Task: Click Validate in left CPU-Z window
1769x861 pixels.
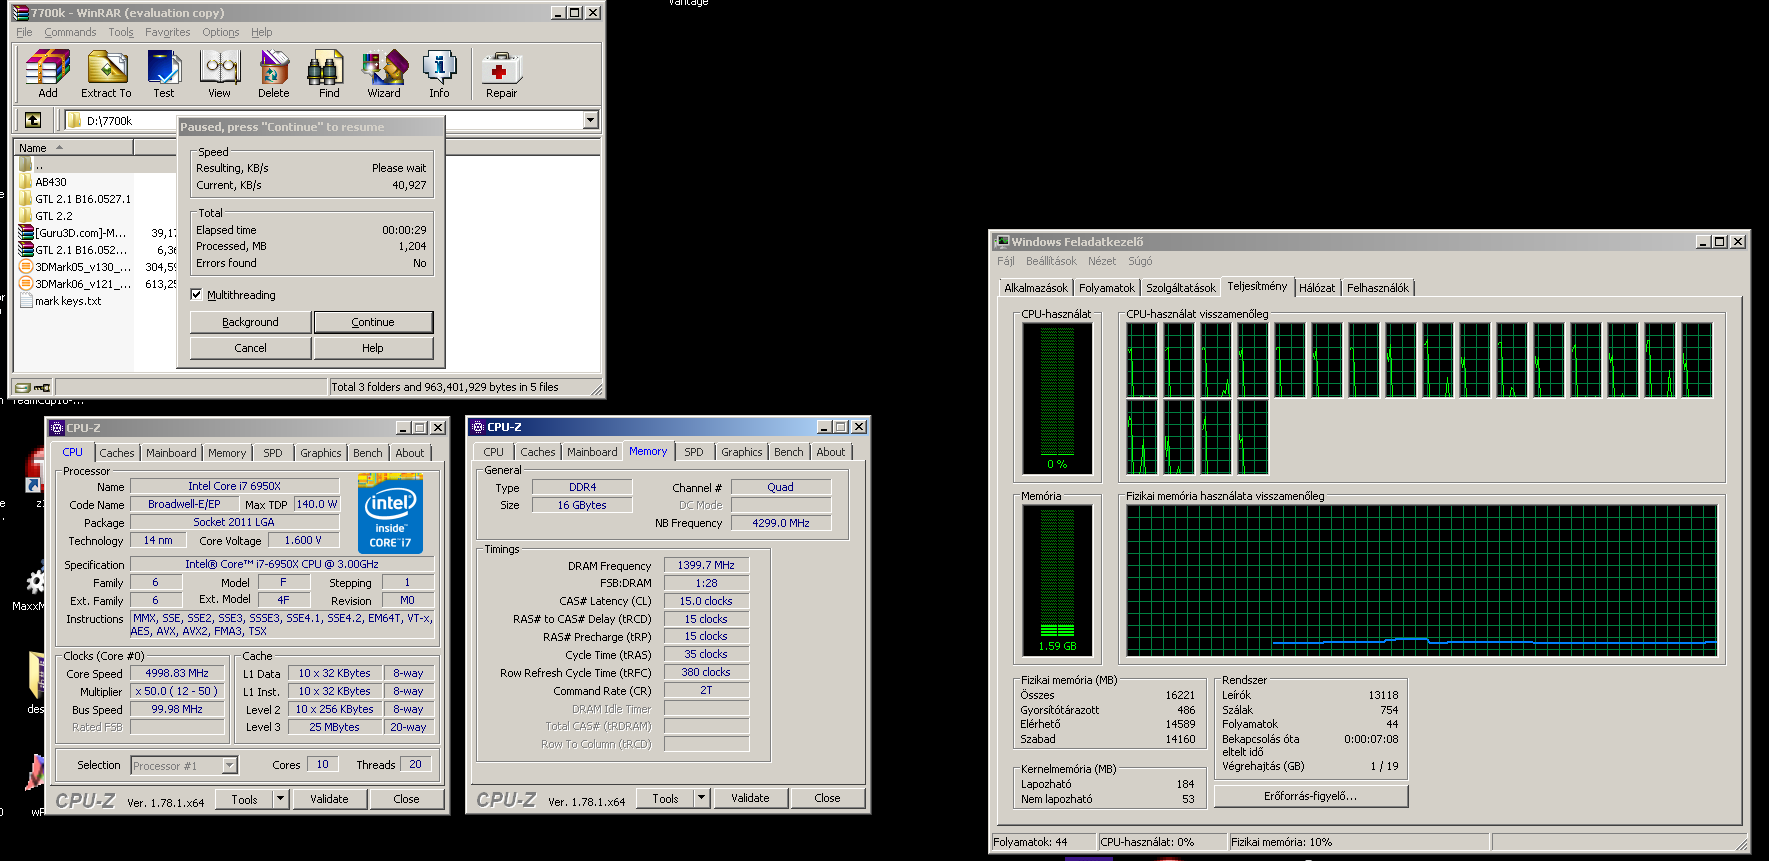Action: click(329, 799)
